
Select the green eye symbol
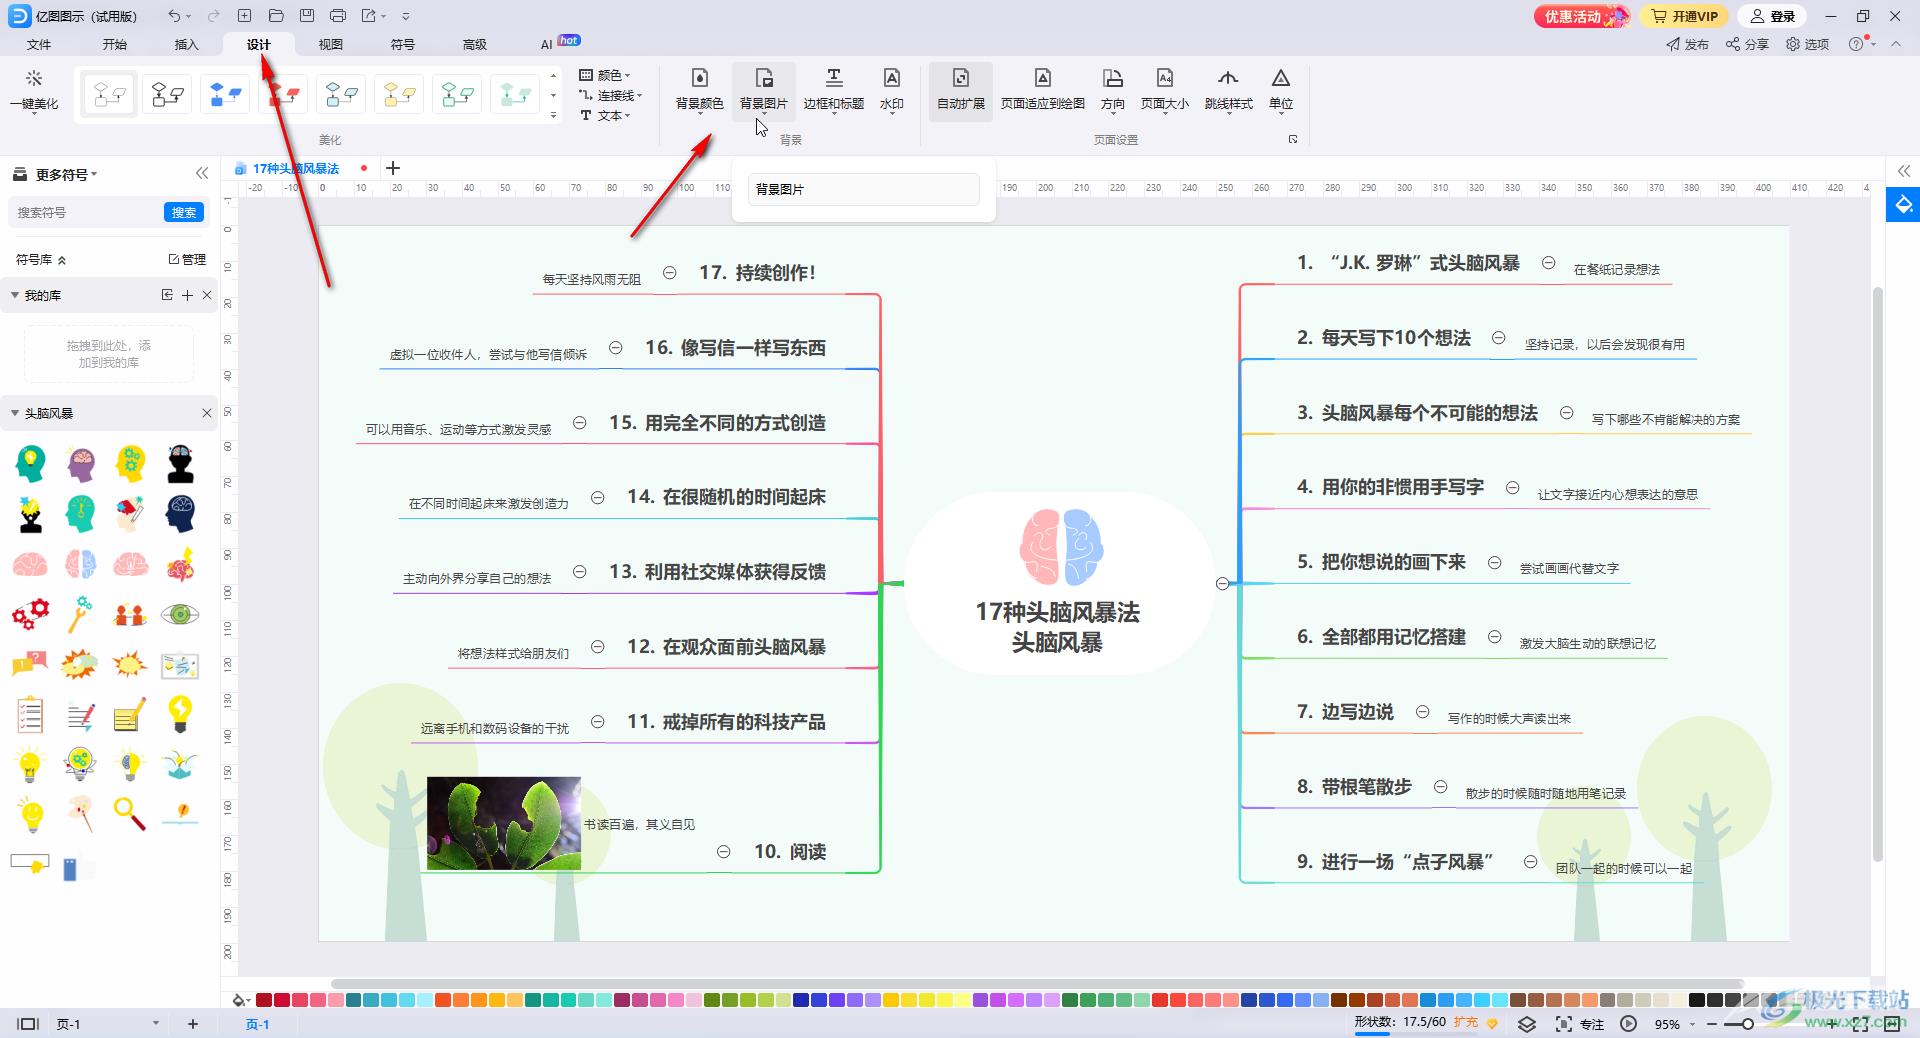(180, 614)
